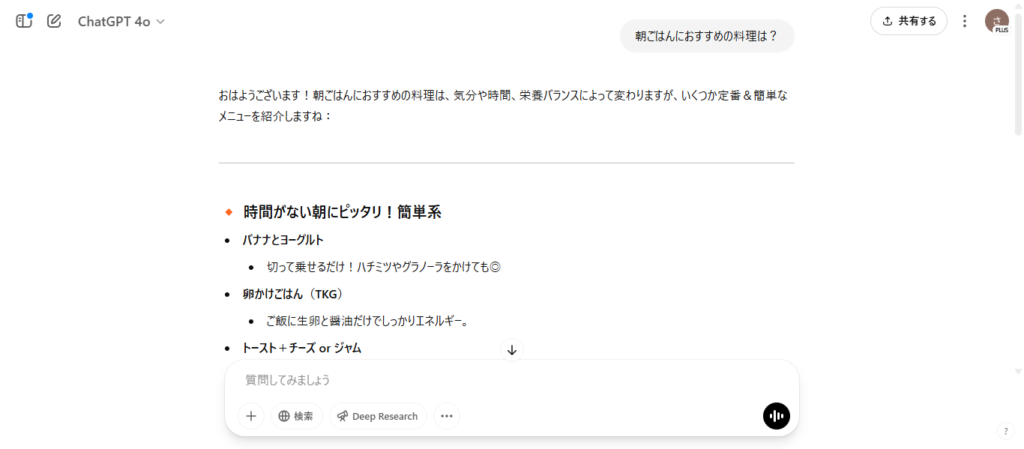Screen dimensions: 1024x449
Task: Click the トースト＋チーズ or ジャム item
Action: [302, 348]
